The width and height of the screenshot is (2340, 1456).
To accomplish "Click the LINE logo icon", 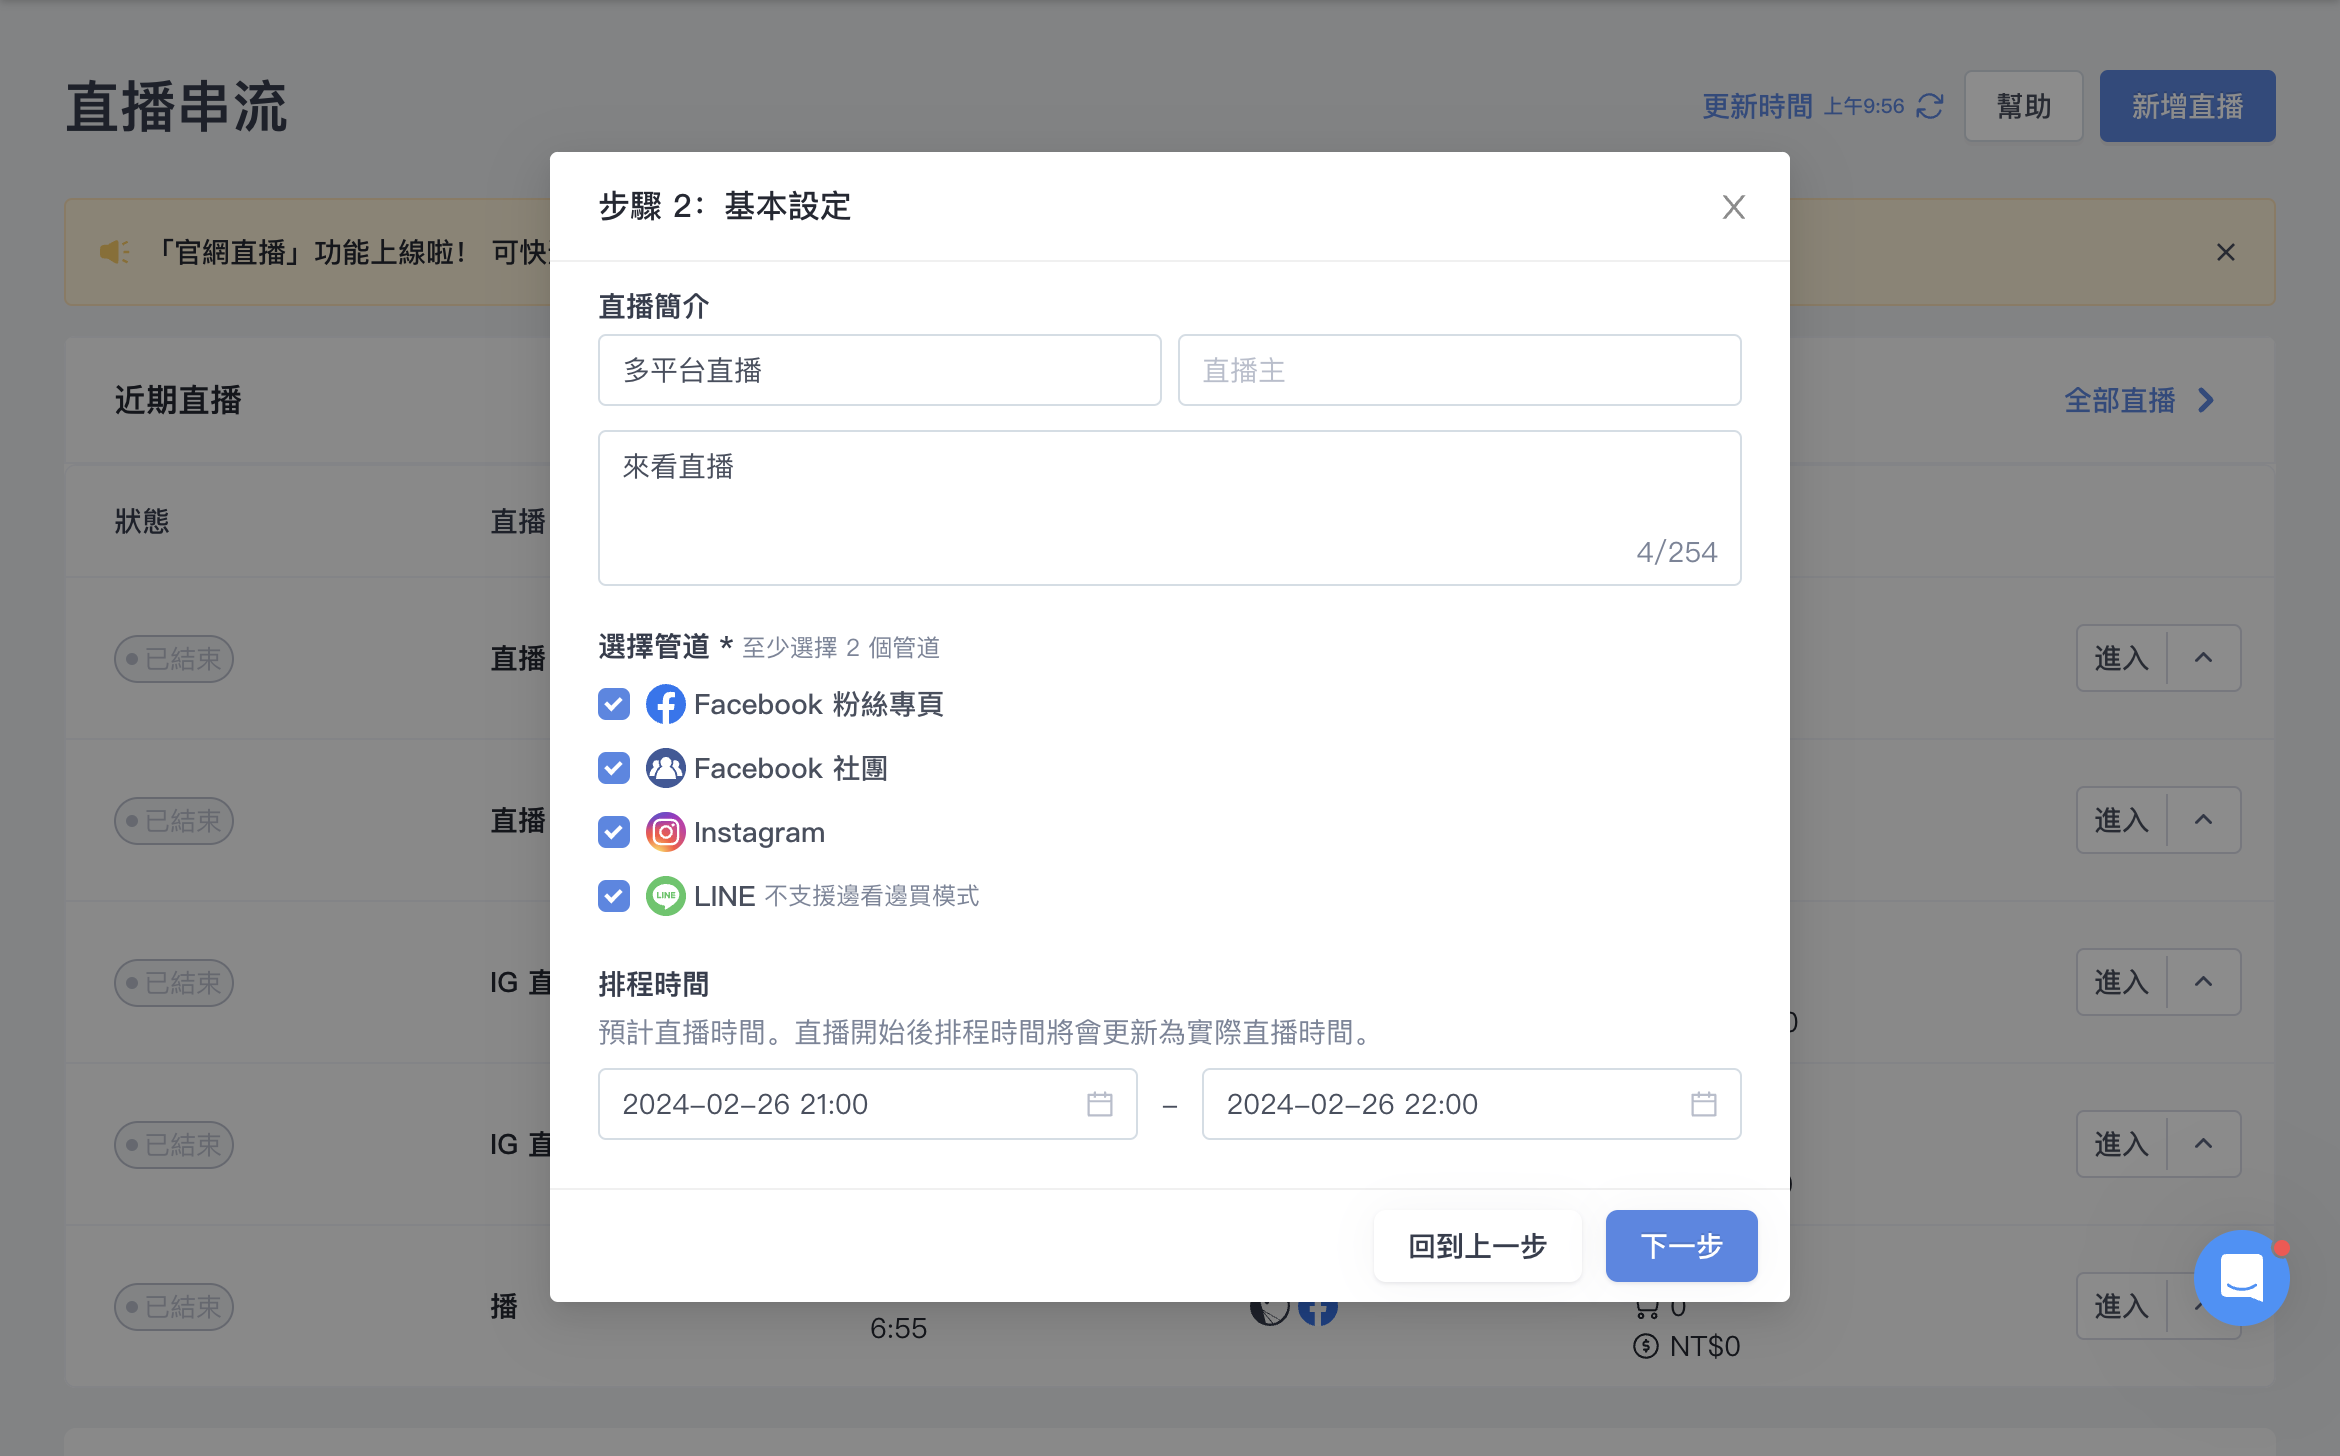I will click(665, 896).
